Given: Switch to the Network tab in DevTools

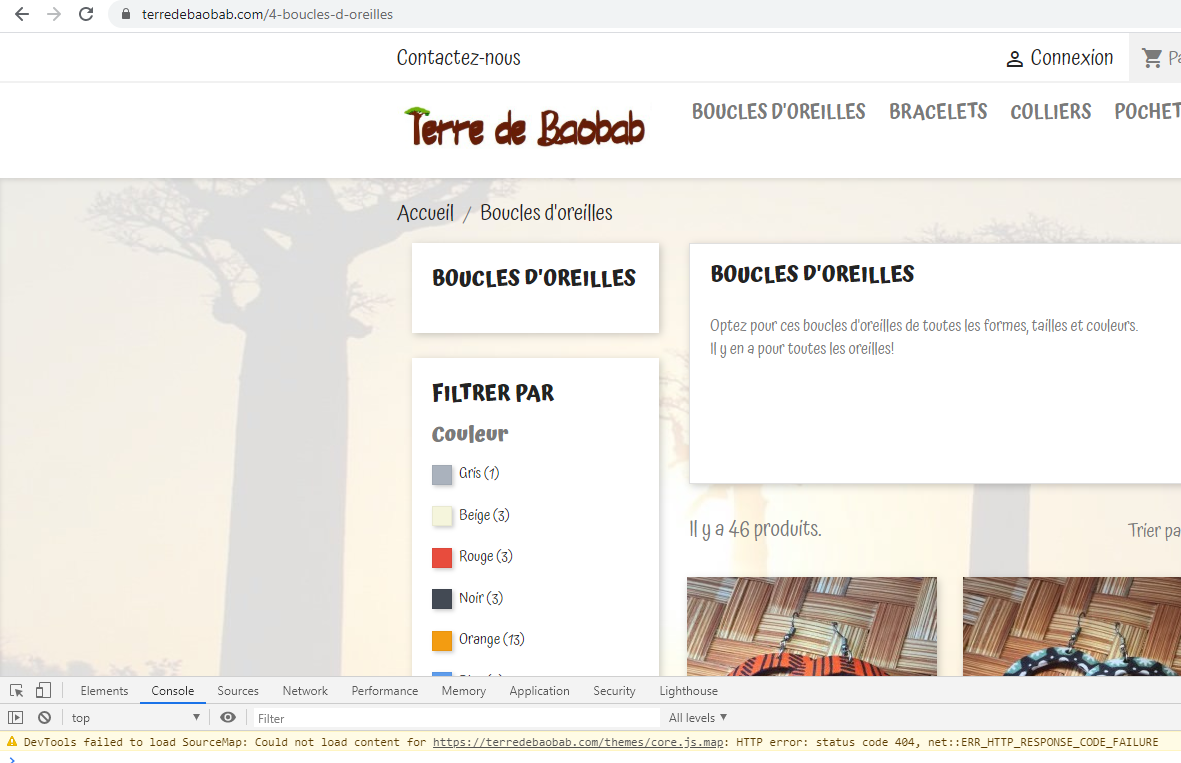Looking at the screenshot, I should (x=304, y=690).
